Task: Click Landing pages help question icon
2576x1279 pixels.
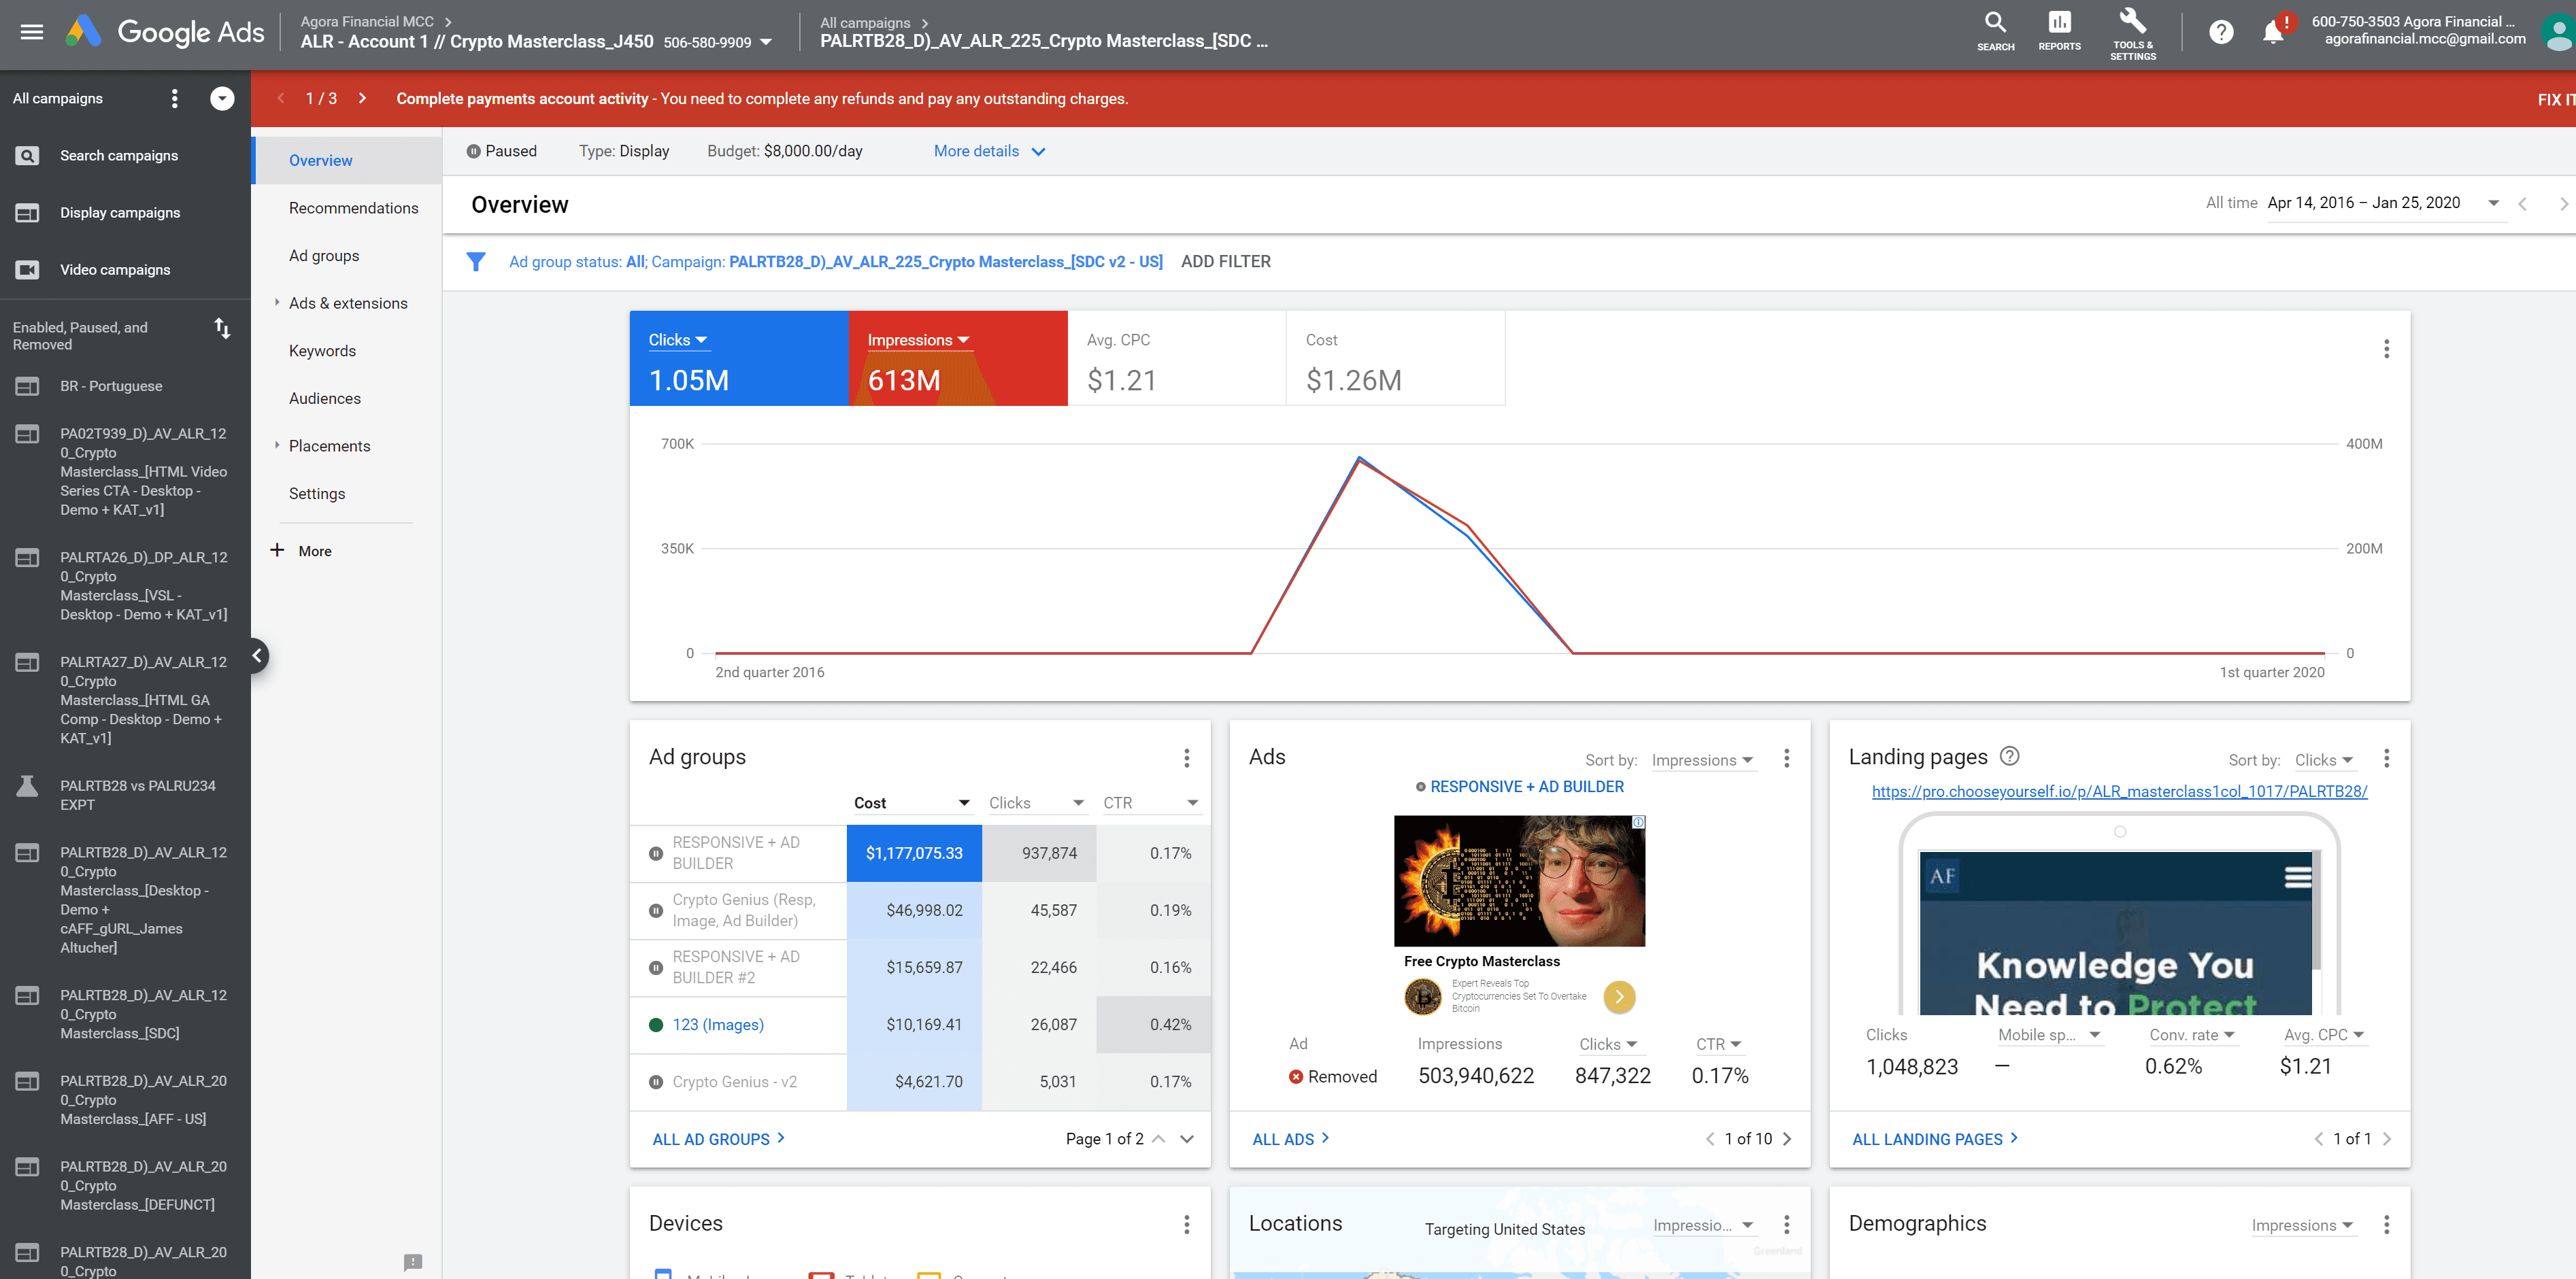Action: point(2010,756)
